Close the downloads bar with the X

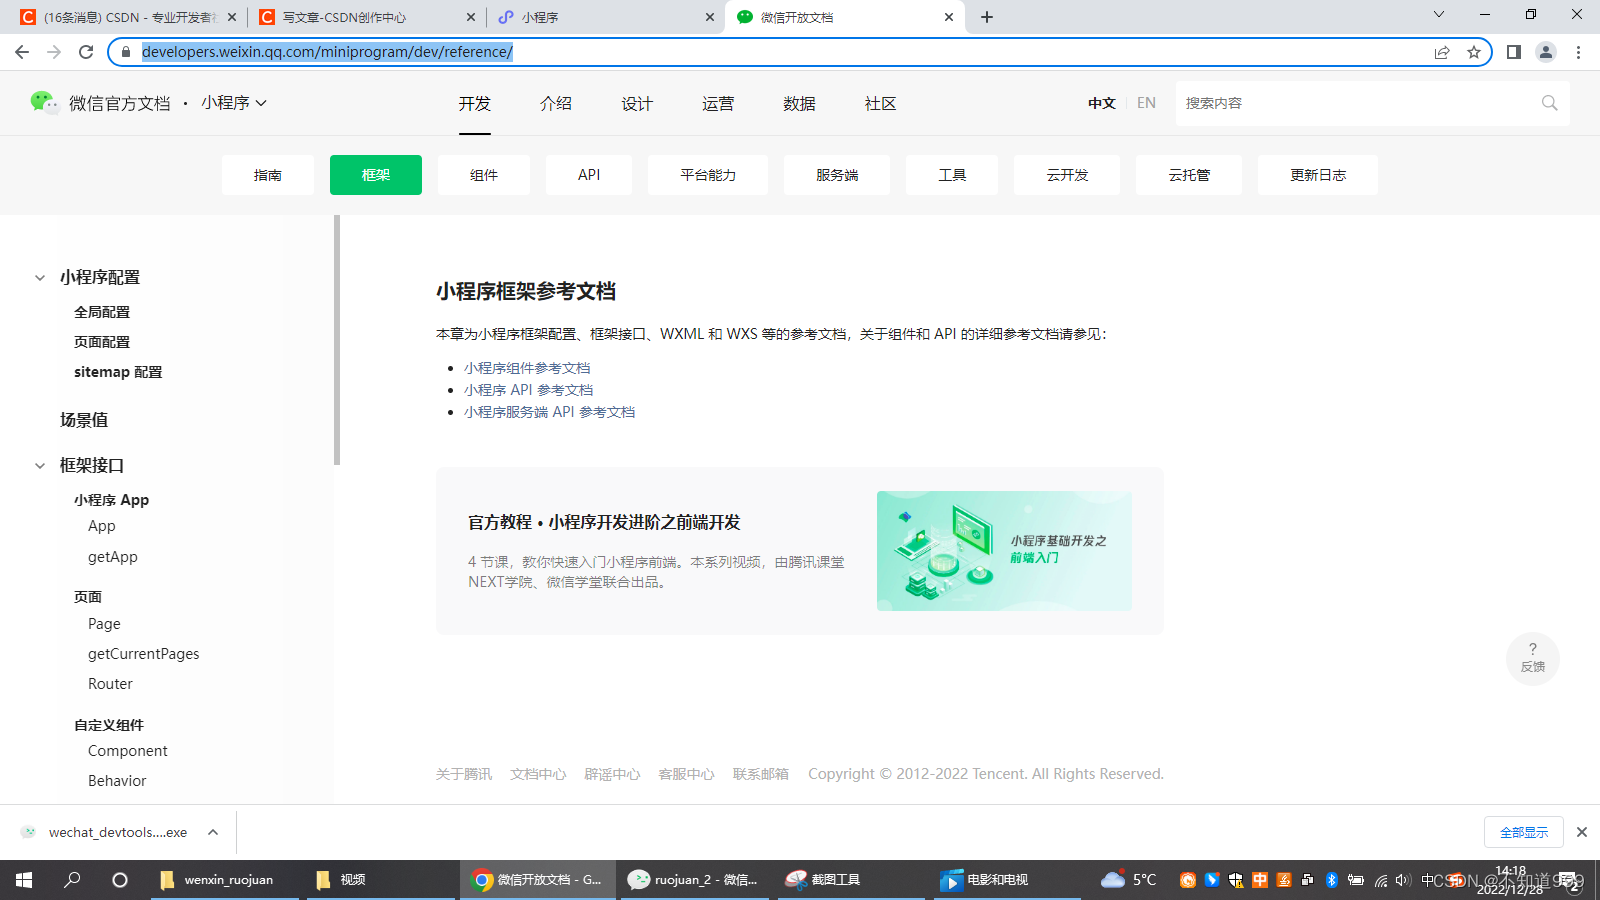(x=1582, y=832)
